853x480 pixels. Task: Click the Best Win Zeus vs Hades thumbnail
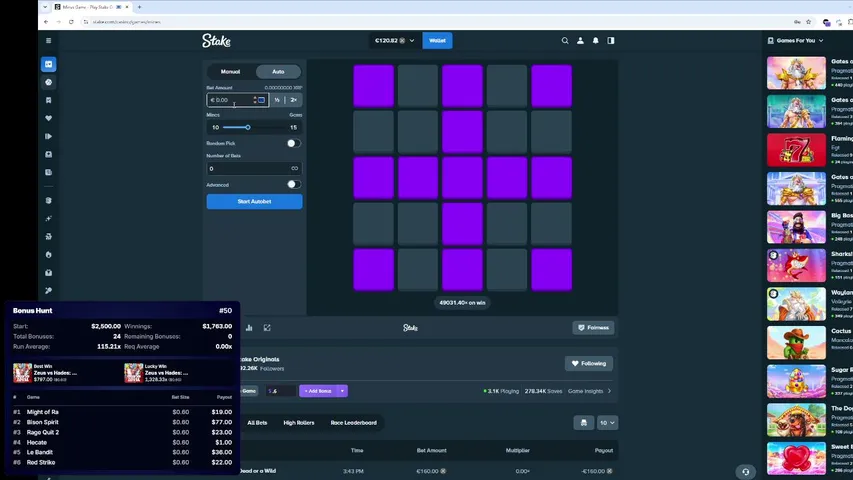pyautogui.click(x=22, y=373)
